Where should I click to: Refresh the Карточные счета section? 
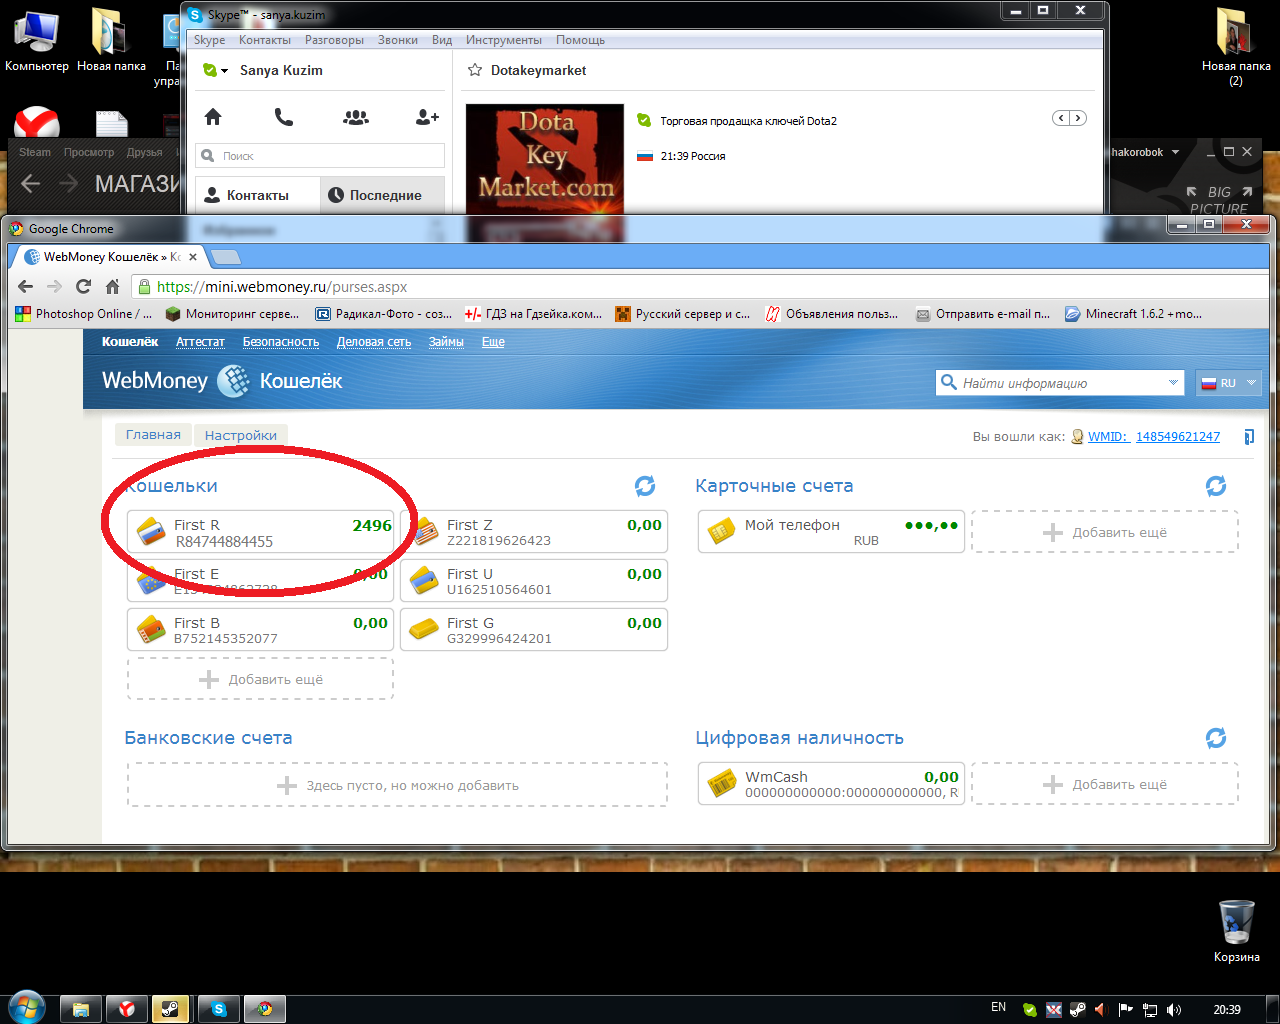(x=1216, y=486)
